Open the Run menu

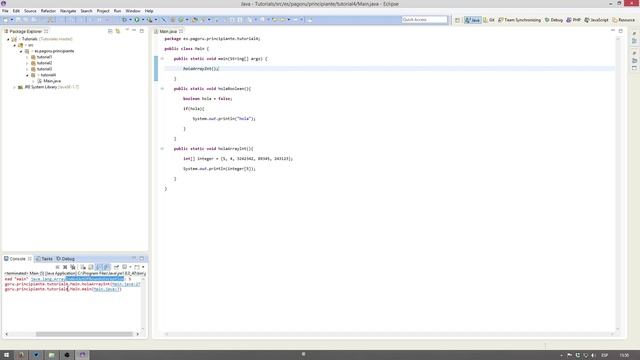tap(118, 11)
